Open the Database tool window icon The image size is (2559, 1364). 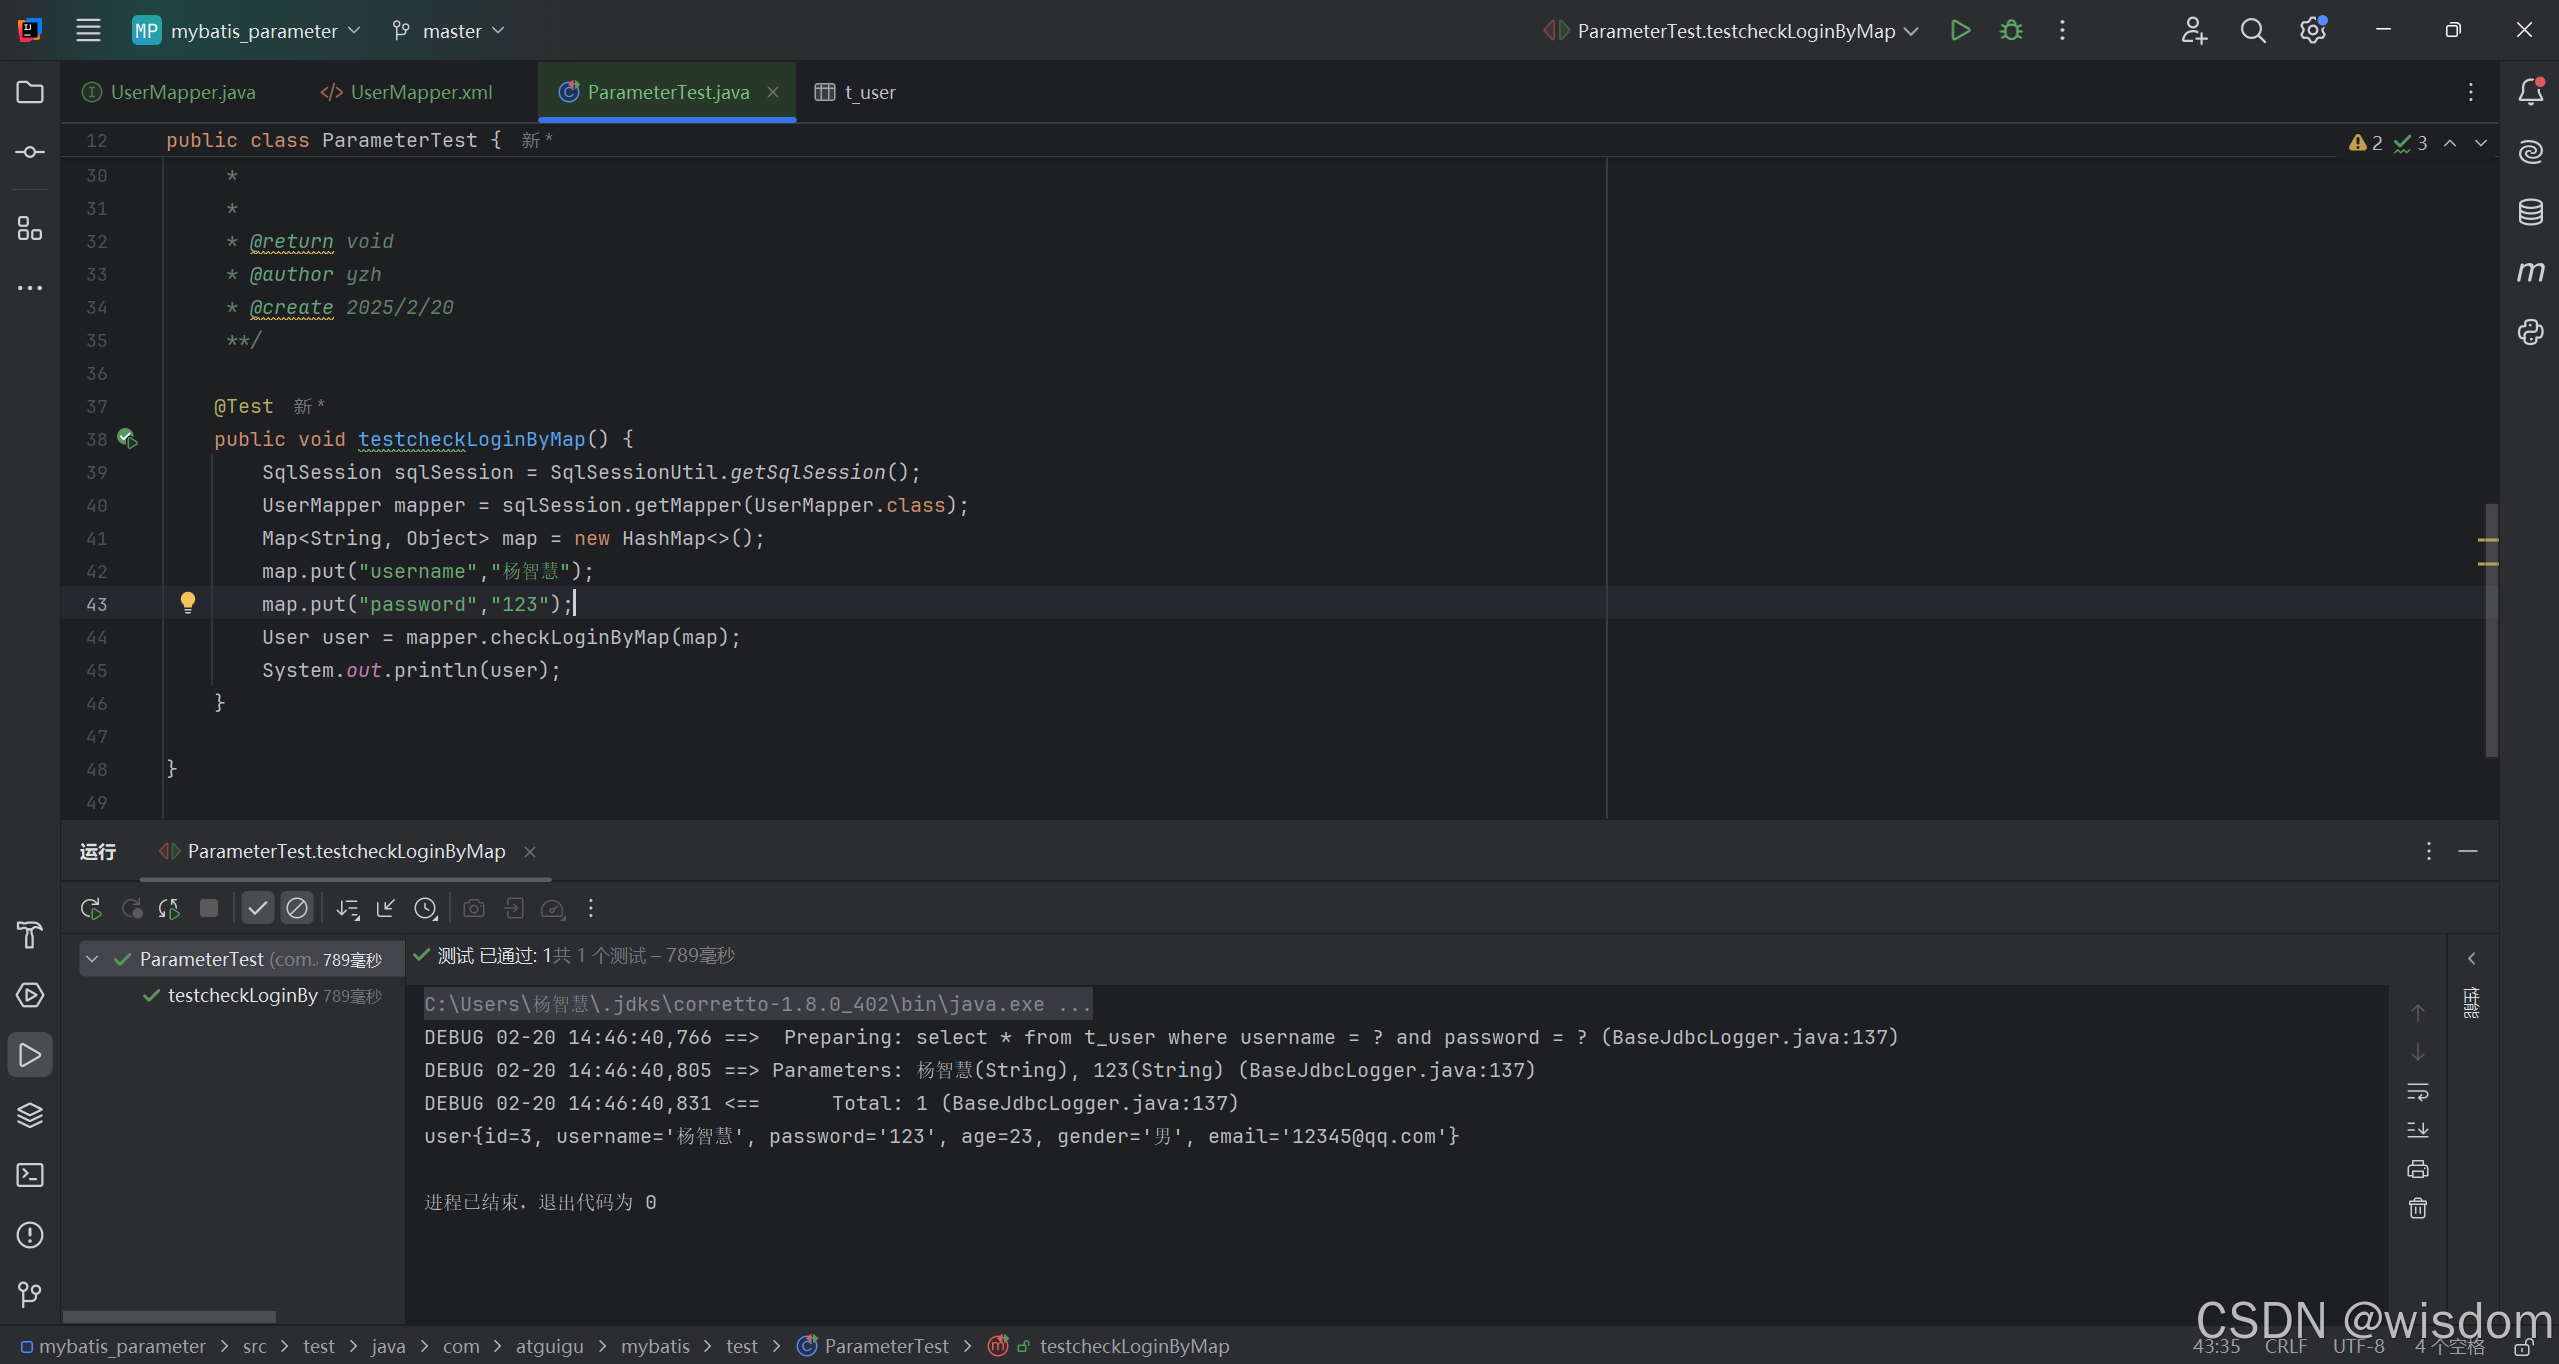[2530, 212]
